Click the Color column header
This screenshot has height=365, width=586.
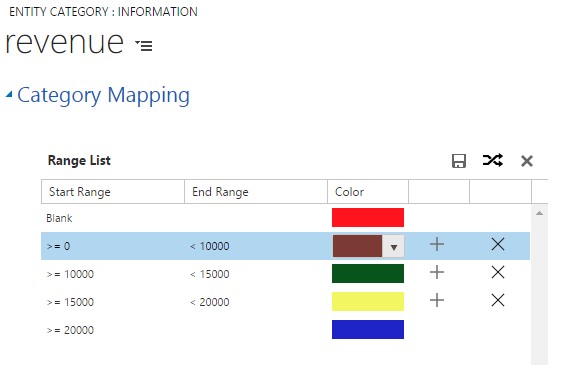(368, 192)
